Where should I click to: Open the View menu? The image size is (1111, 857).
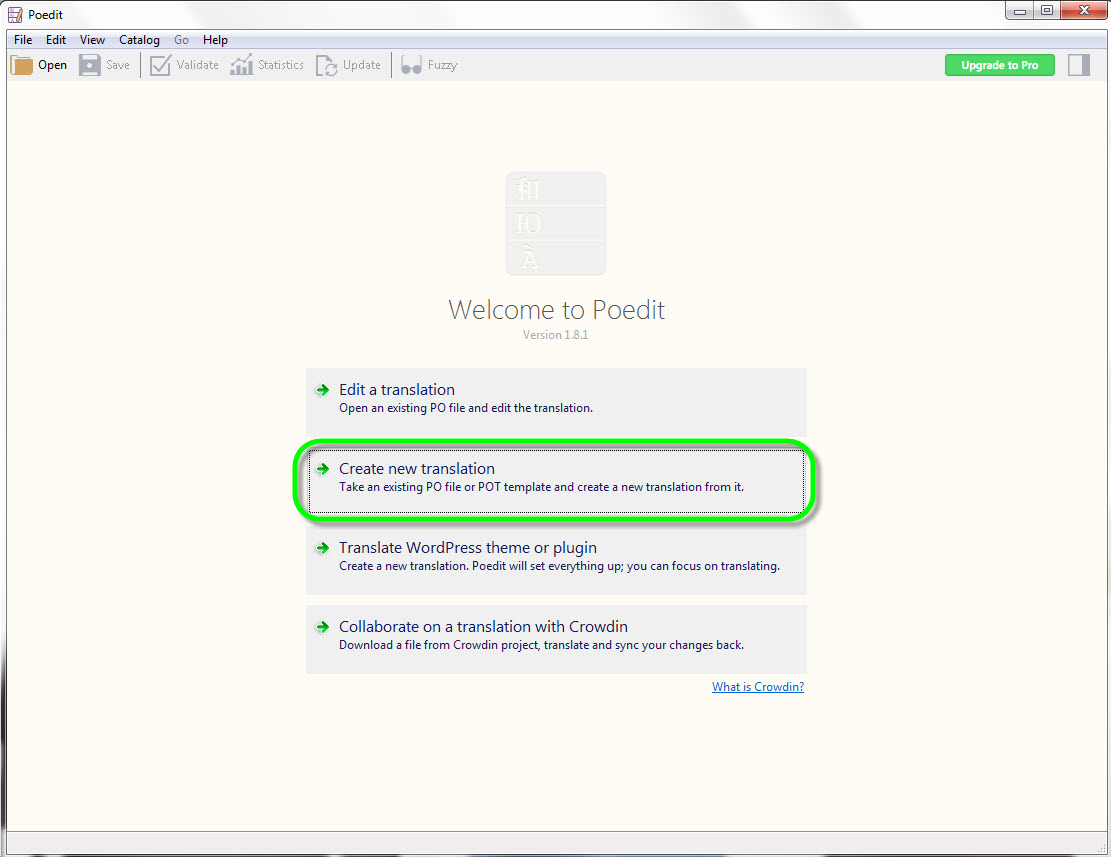tap(92, 40)
